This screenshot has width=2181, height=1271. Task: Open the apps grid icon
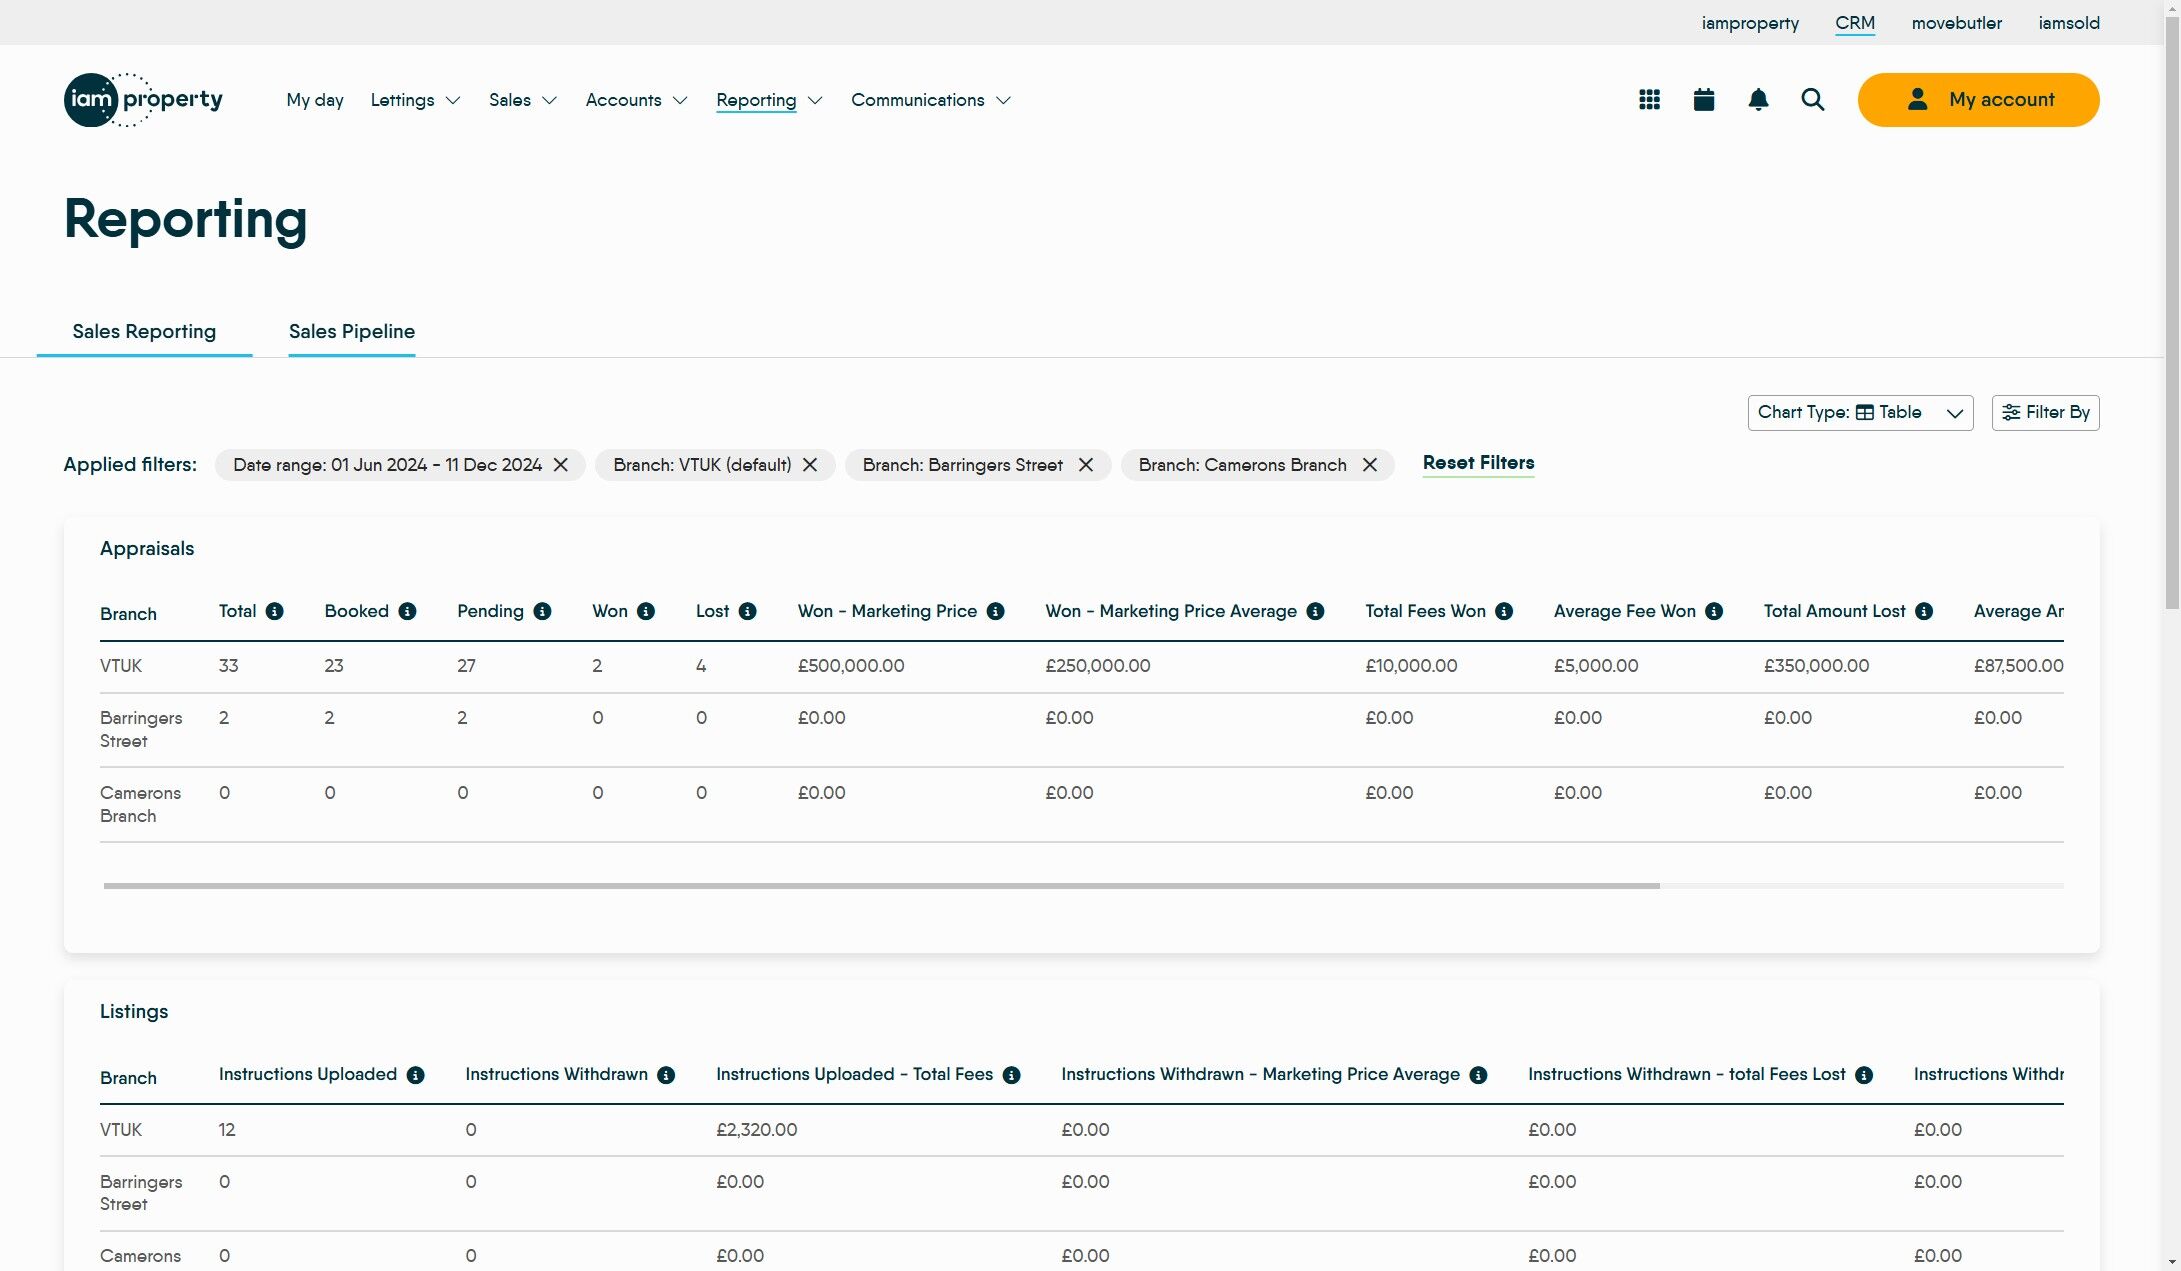[1649, 100]
